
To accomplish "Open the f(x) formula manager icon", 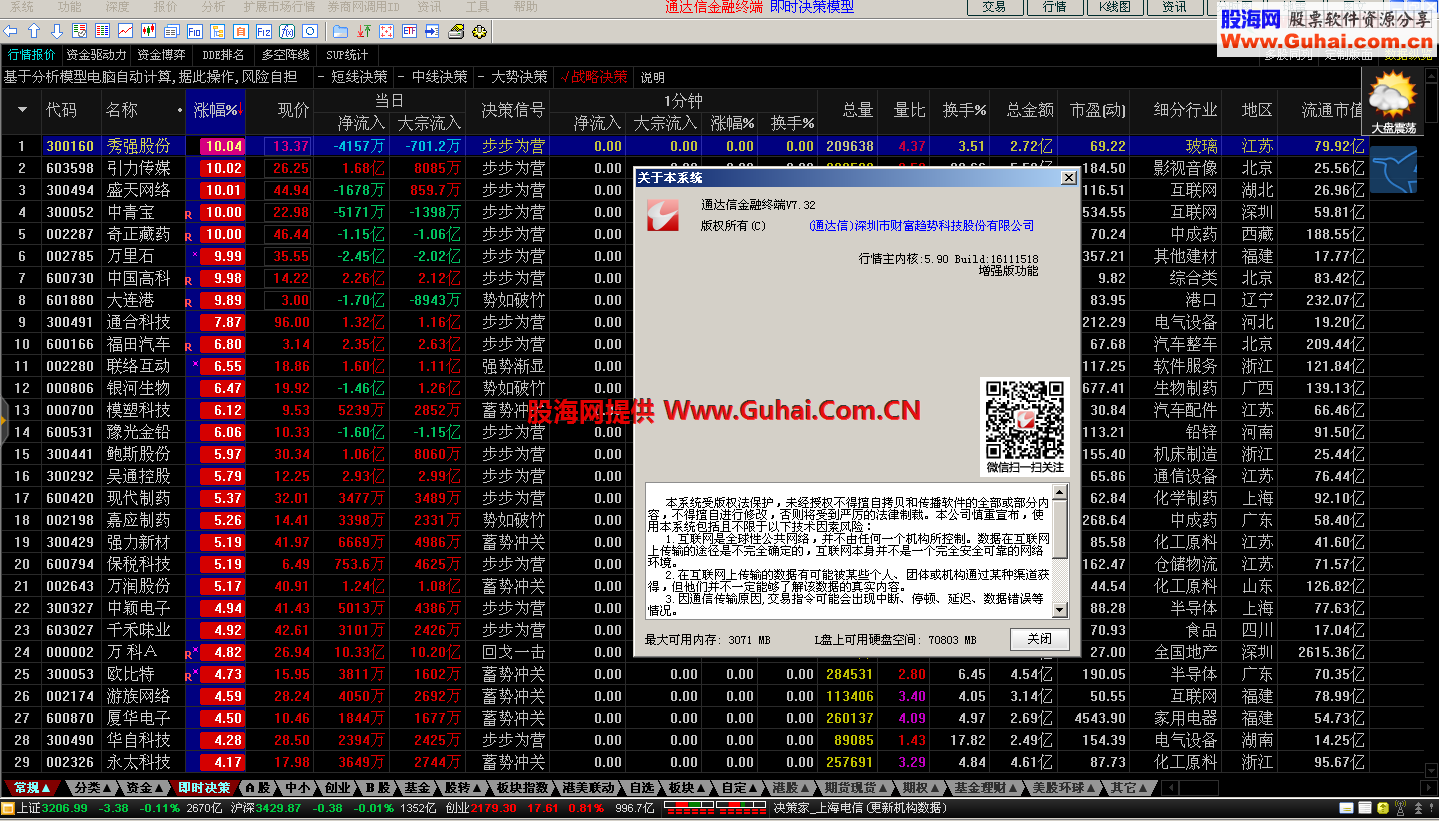I will point(287,31).
